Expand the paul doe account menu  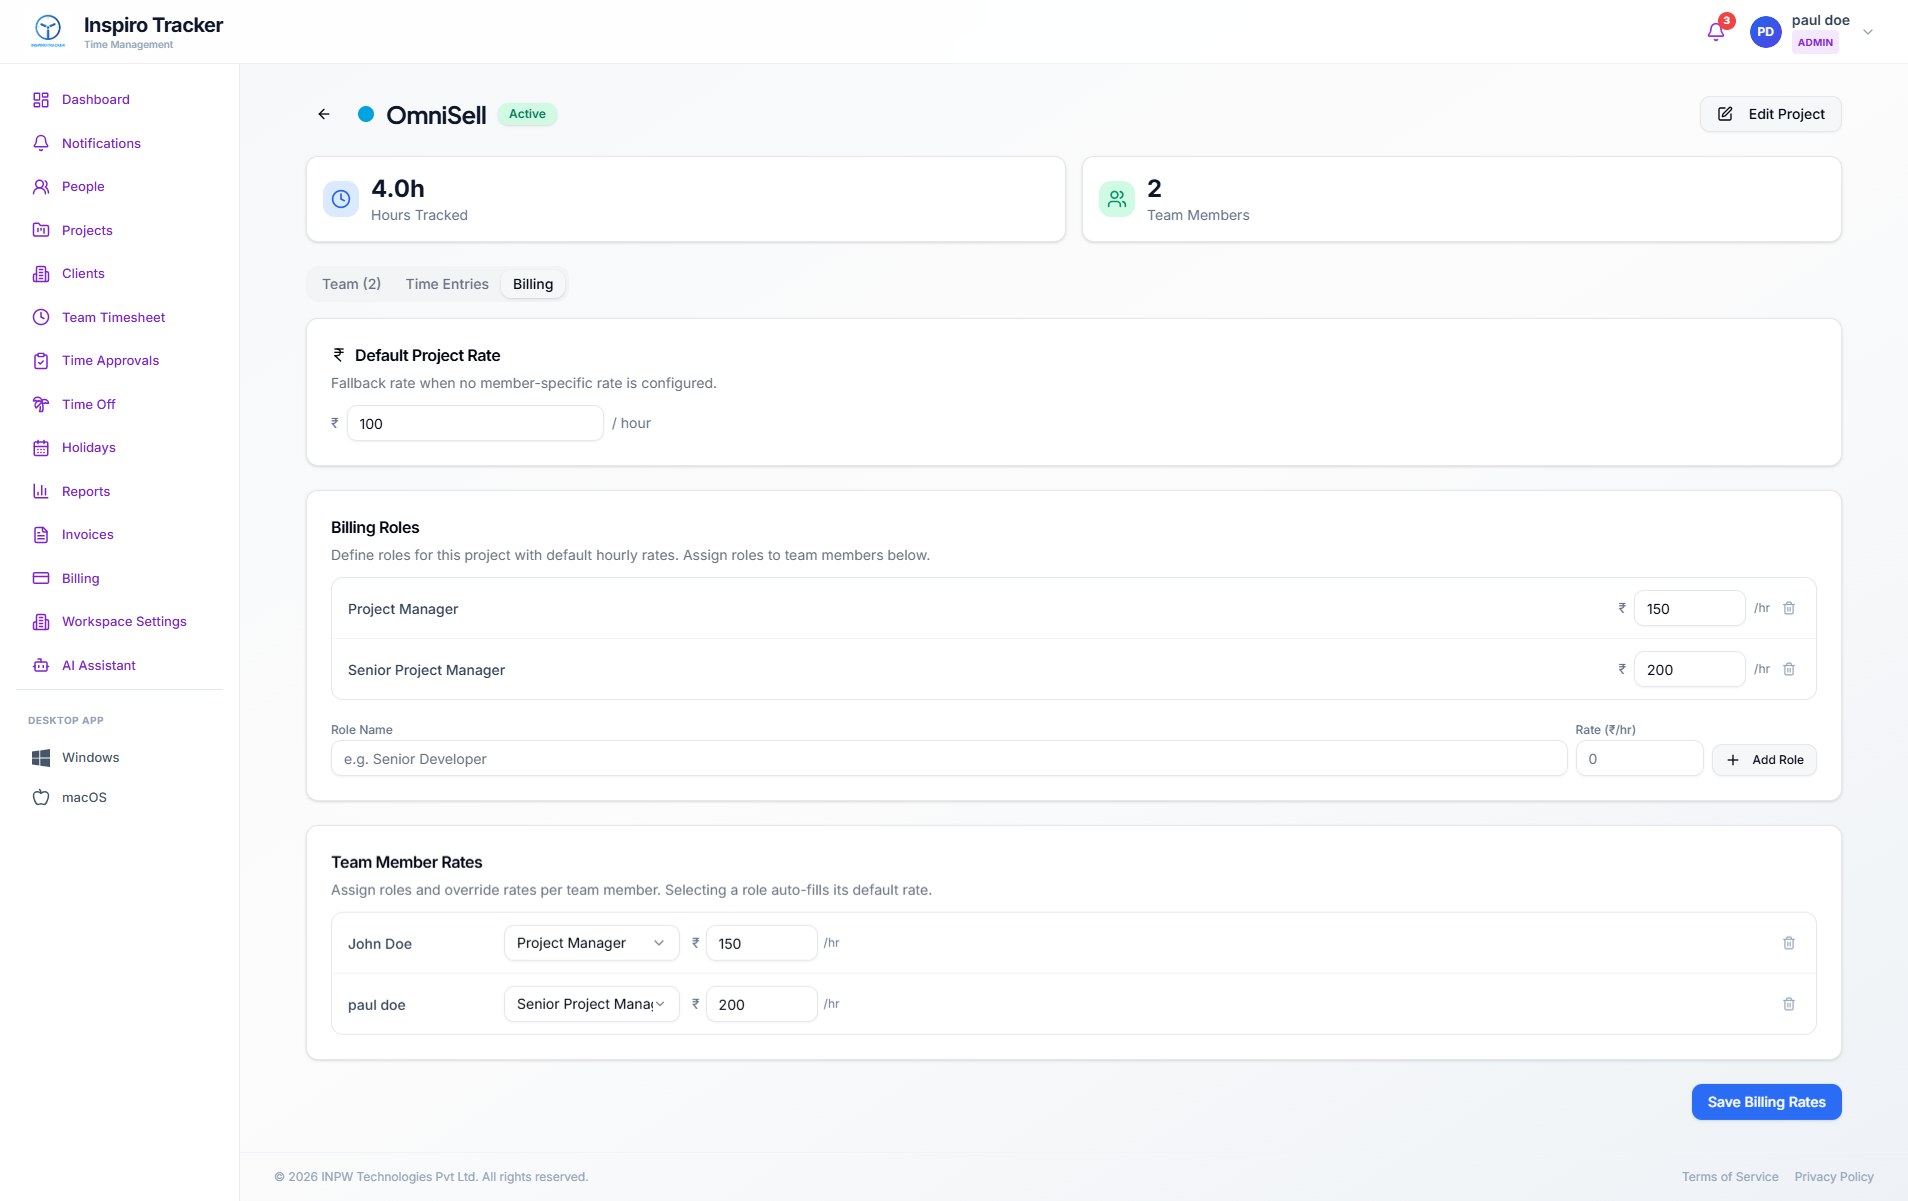[x=1867, y=31]
